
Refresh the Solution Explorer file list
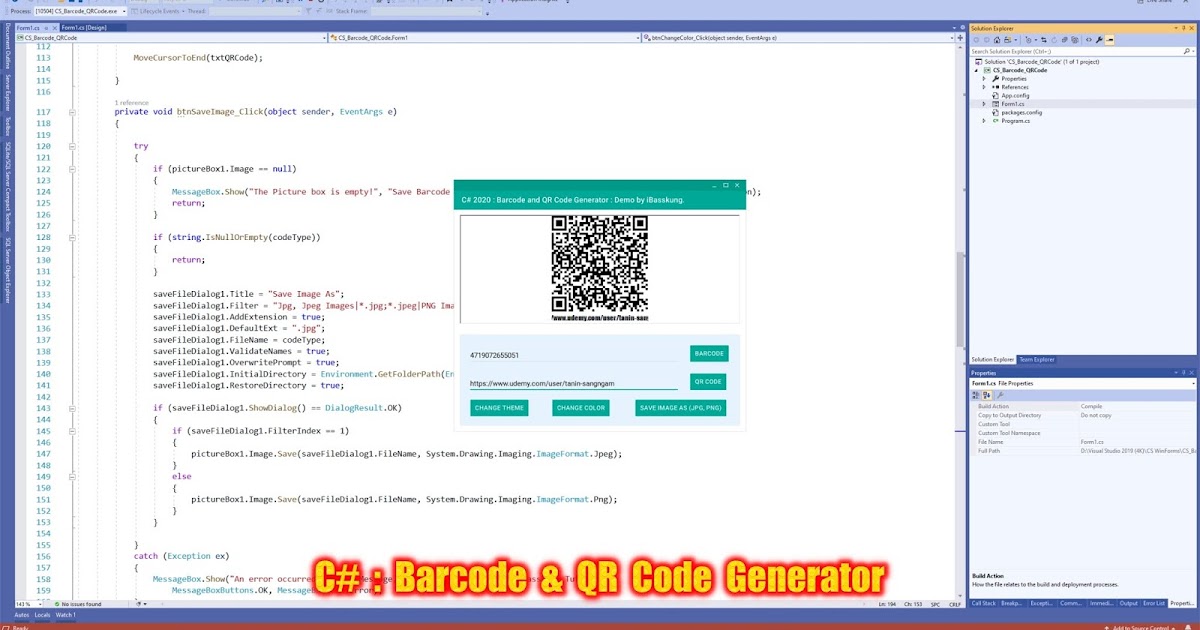pyautogui.click(x=1054, y=39)
